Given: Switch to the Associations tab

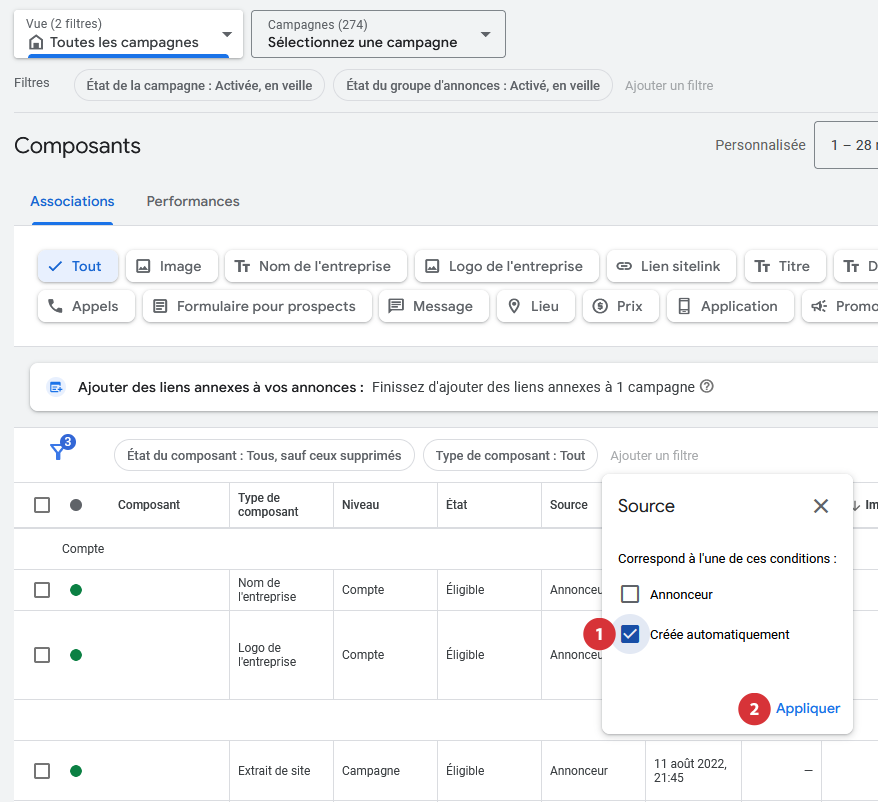Looking at the screenshot, I should tap(72, 201).
